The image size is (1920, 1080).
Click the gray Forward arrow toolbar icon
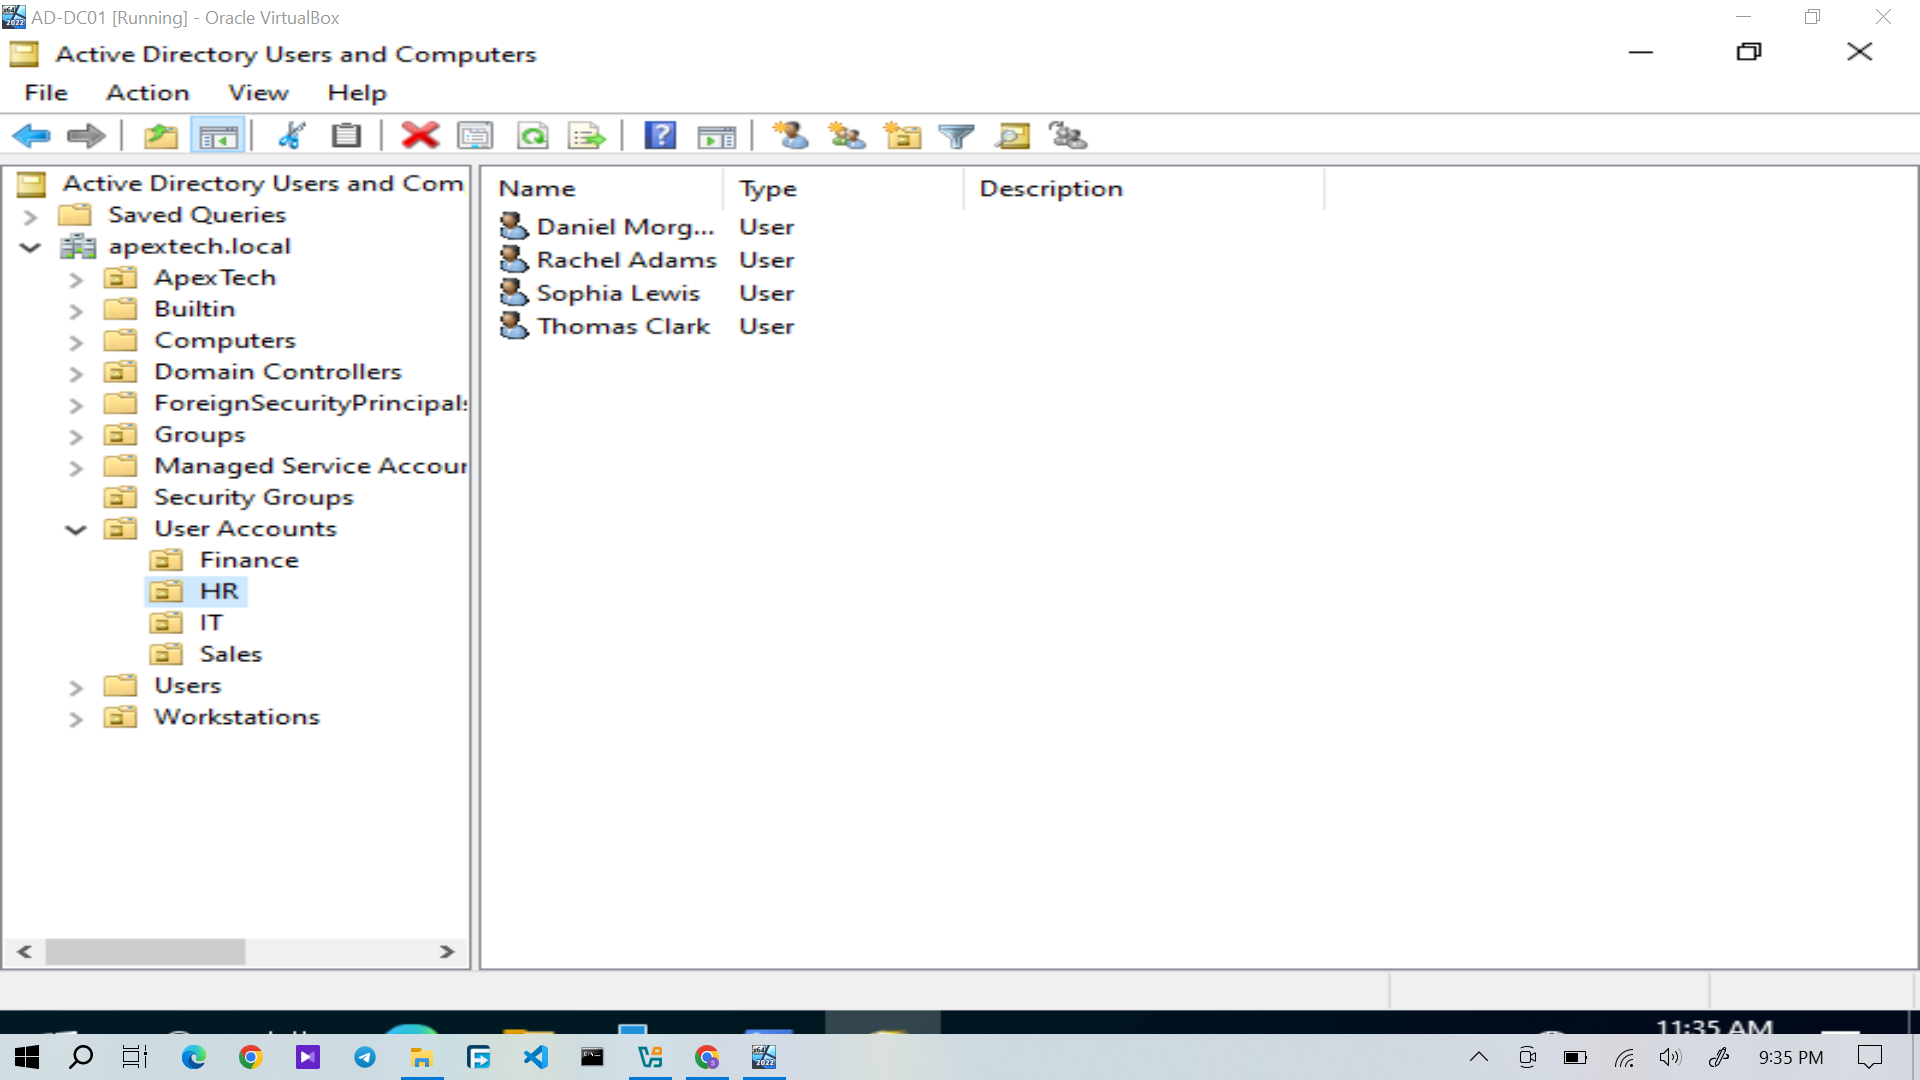pos(86,135)
